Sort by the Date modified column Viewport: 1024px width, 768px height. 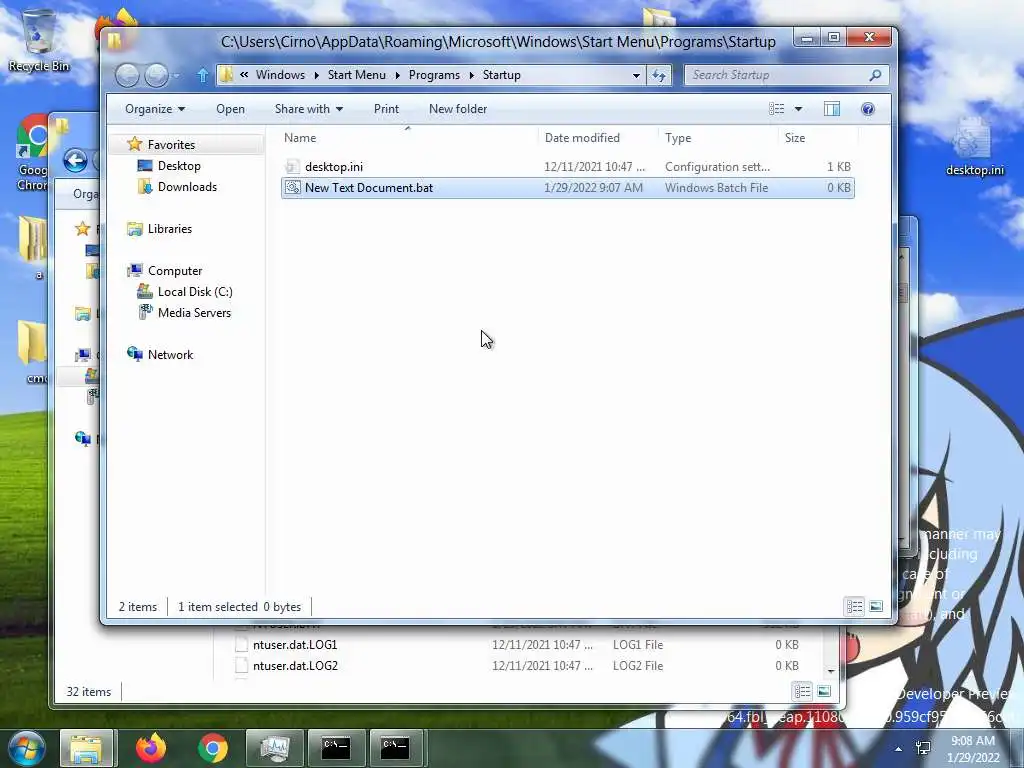[598, 138]
